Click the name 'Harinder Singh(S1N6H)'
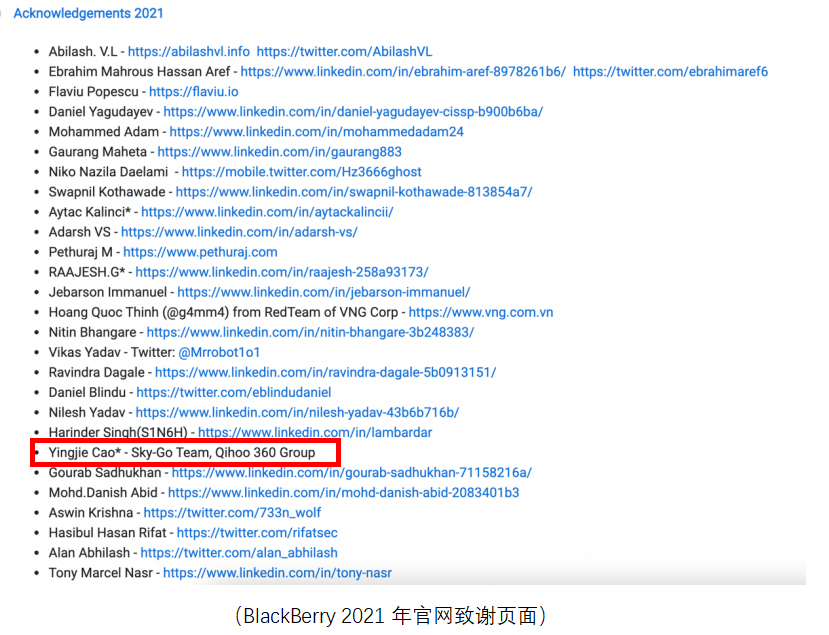The height and width of the screenshot is (635, 829). coord(118,432)
